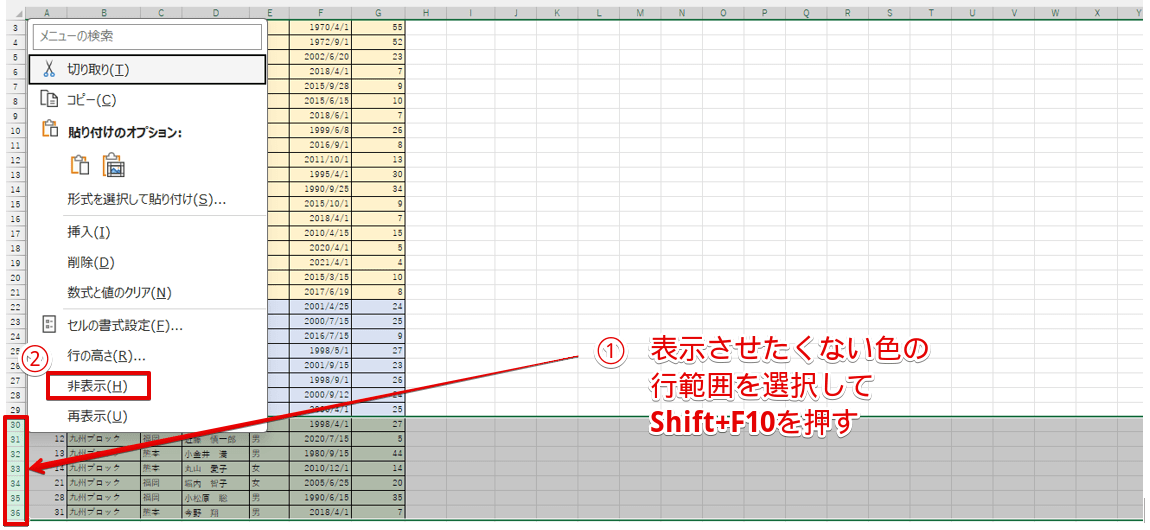Click the value 55 in column G
Screen dimensions: 1150x530
[x=378, y=27]
